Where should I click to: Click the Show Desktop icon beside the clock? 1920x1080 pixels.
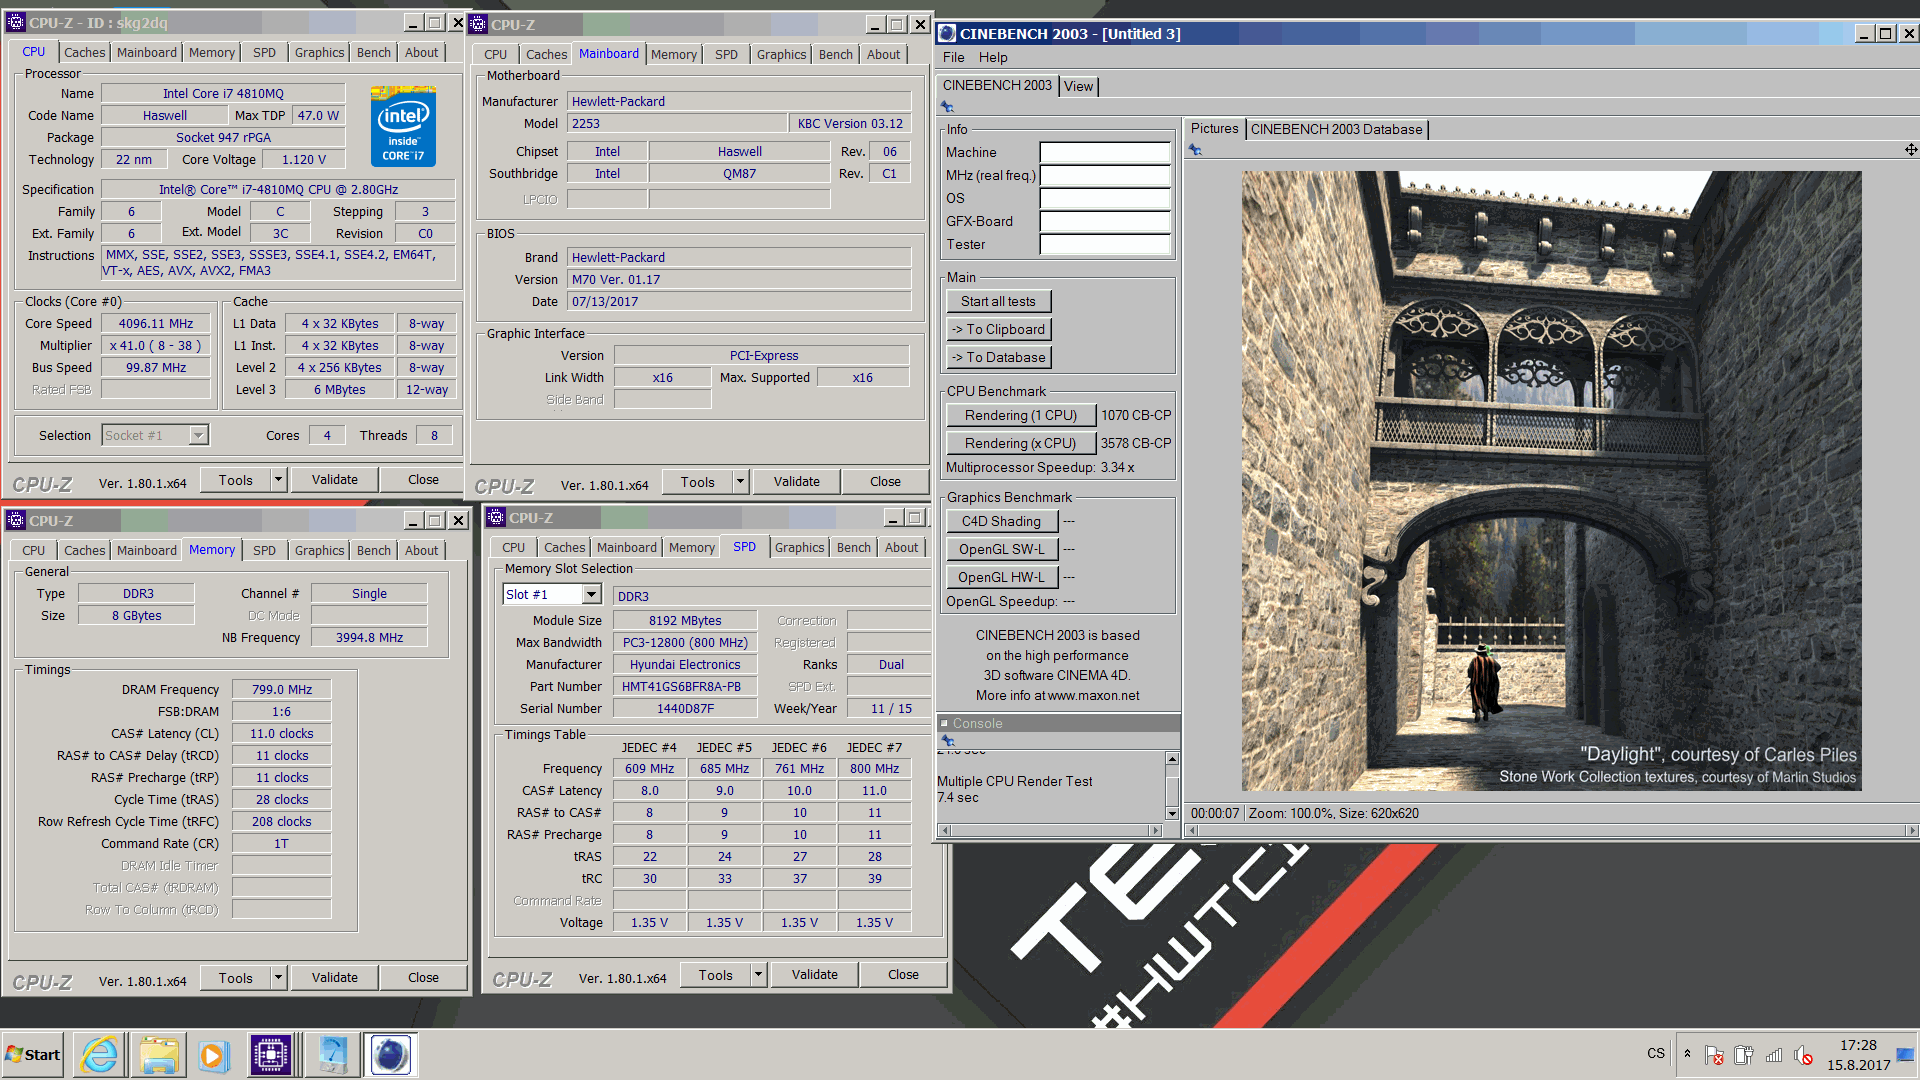click(x=1905, y=1055)
